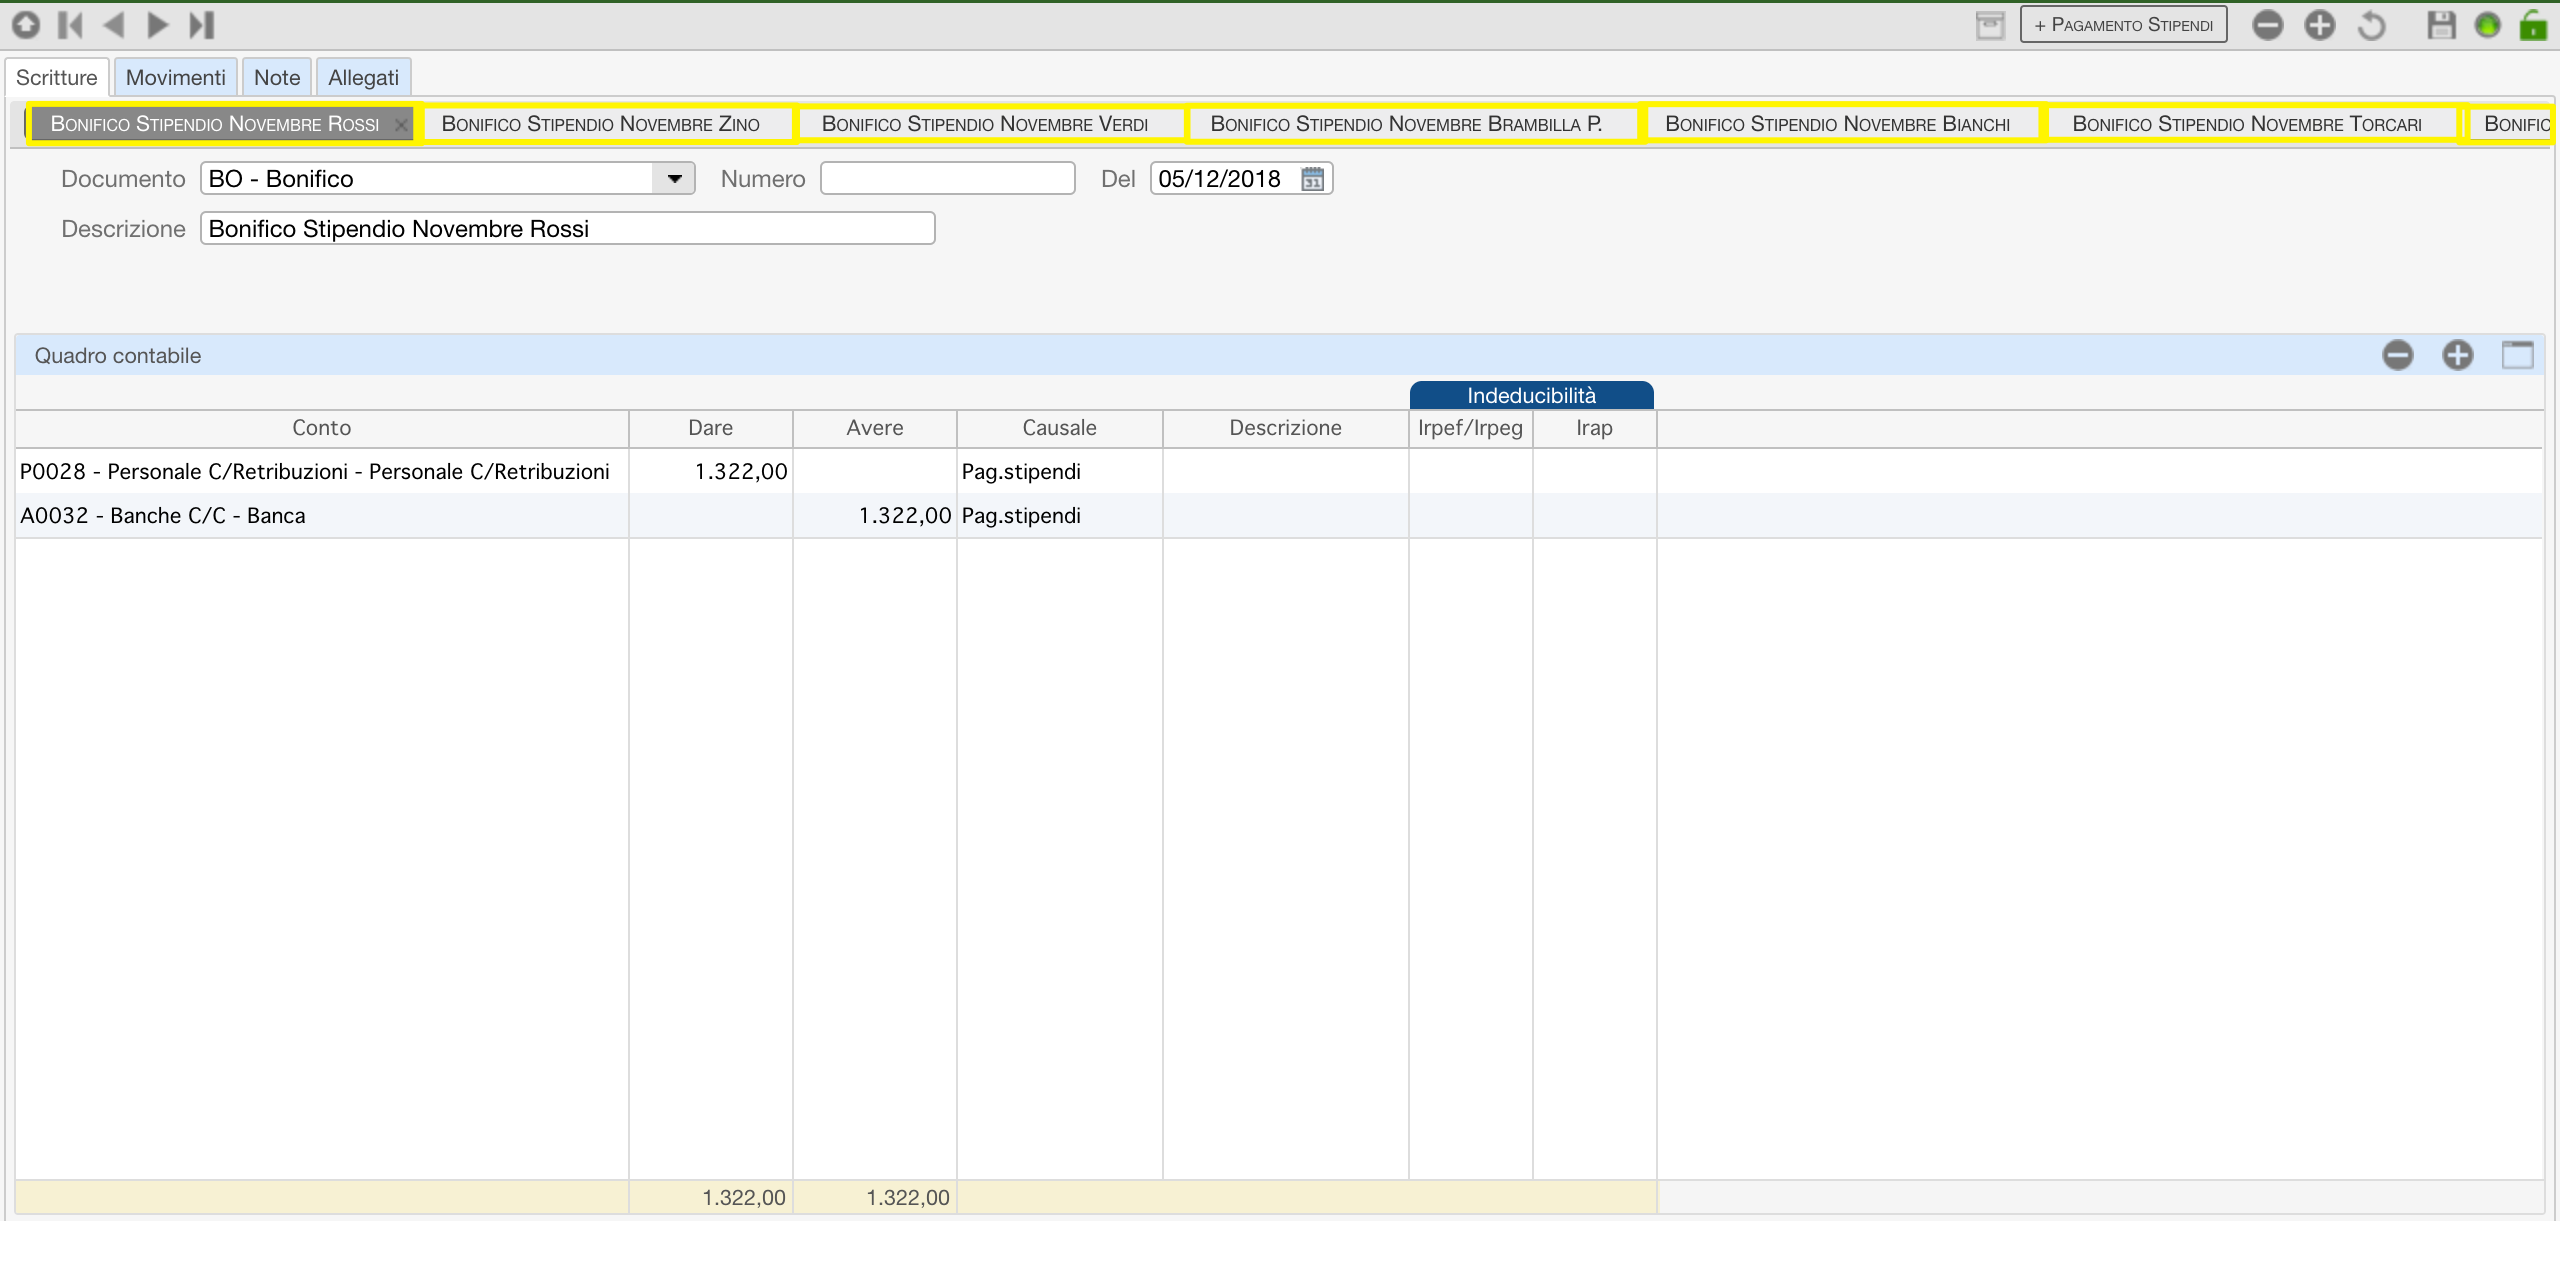Click top toolbar plus add icon

pyautogui.click(x=2320, y=25)
